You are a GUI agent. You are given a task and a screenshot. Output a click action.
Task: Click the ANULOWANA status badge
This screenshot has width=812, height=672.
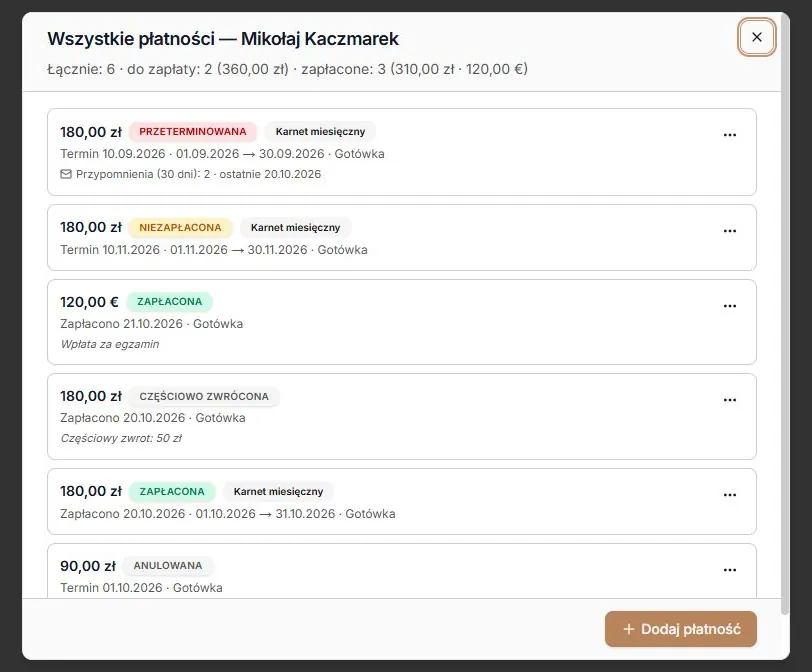tap(168, 565)
